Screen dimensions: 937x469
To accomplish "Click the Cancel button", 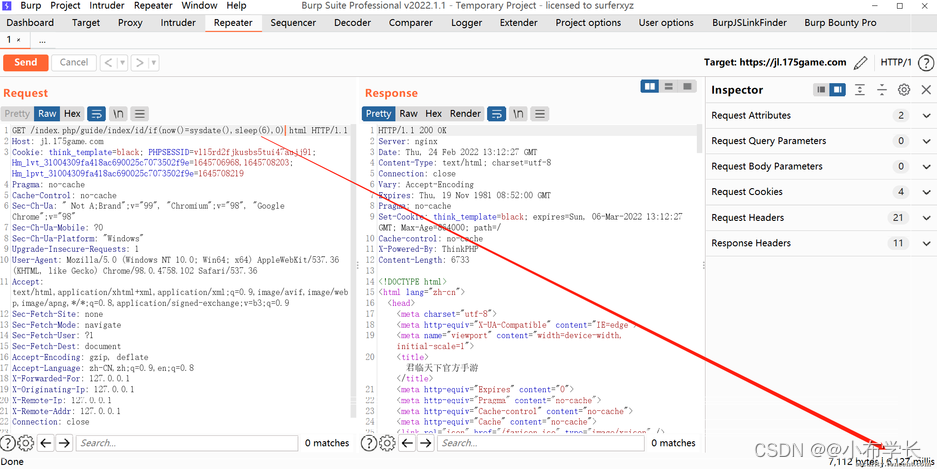I will coord(74,63).
